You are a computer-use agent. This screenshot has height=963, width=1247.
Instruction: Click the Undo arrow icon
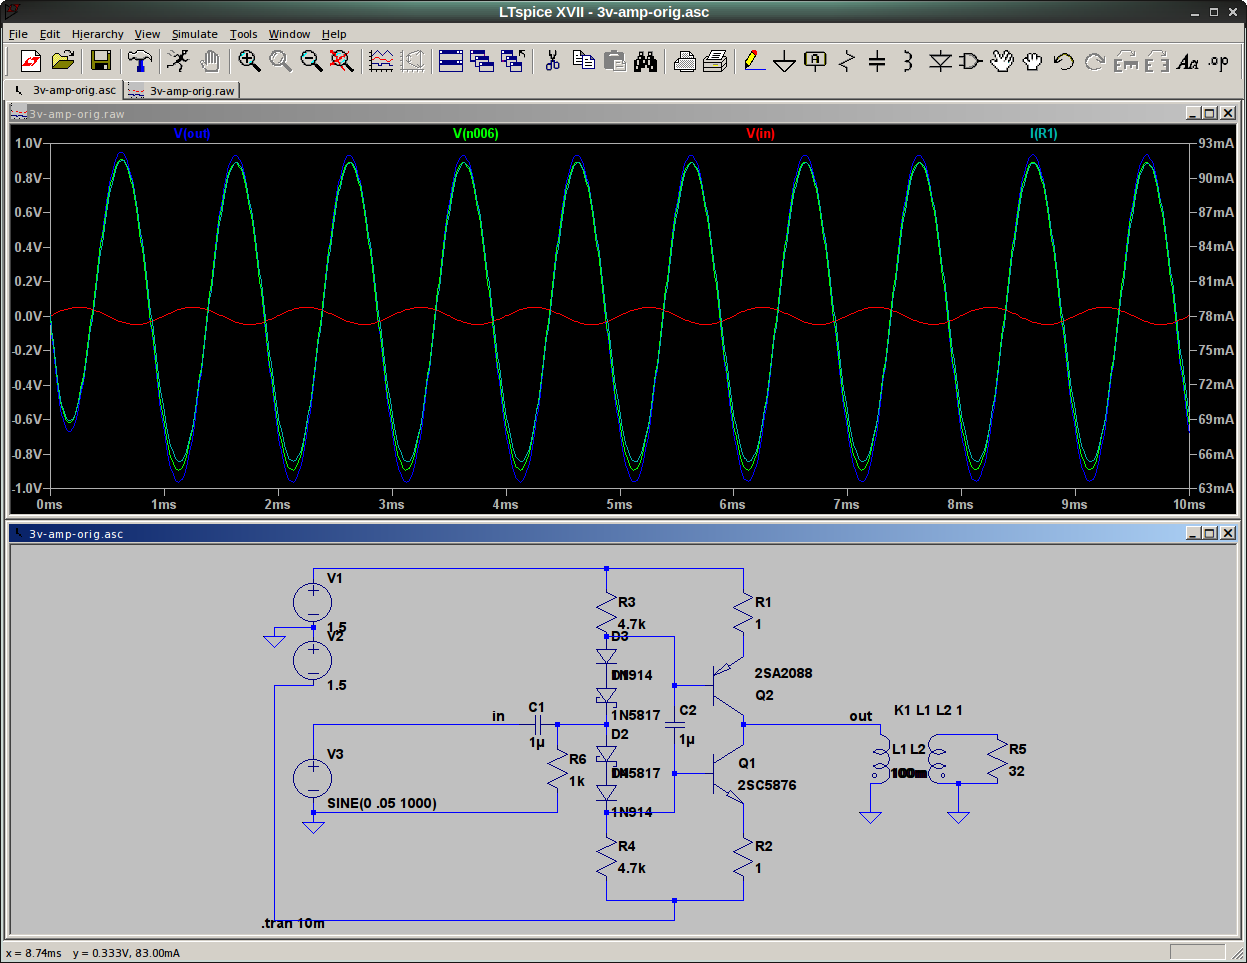click(1063, 61)
